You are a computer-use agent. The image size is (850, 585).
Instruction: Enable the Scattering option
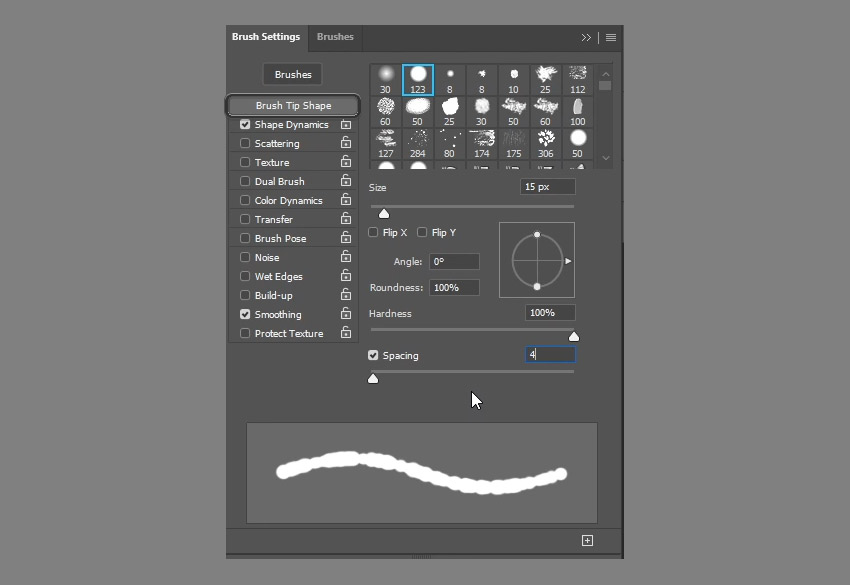245,143
